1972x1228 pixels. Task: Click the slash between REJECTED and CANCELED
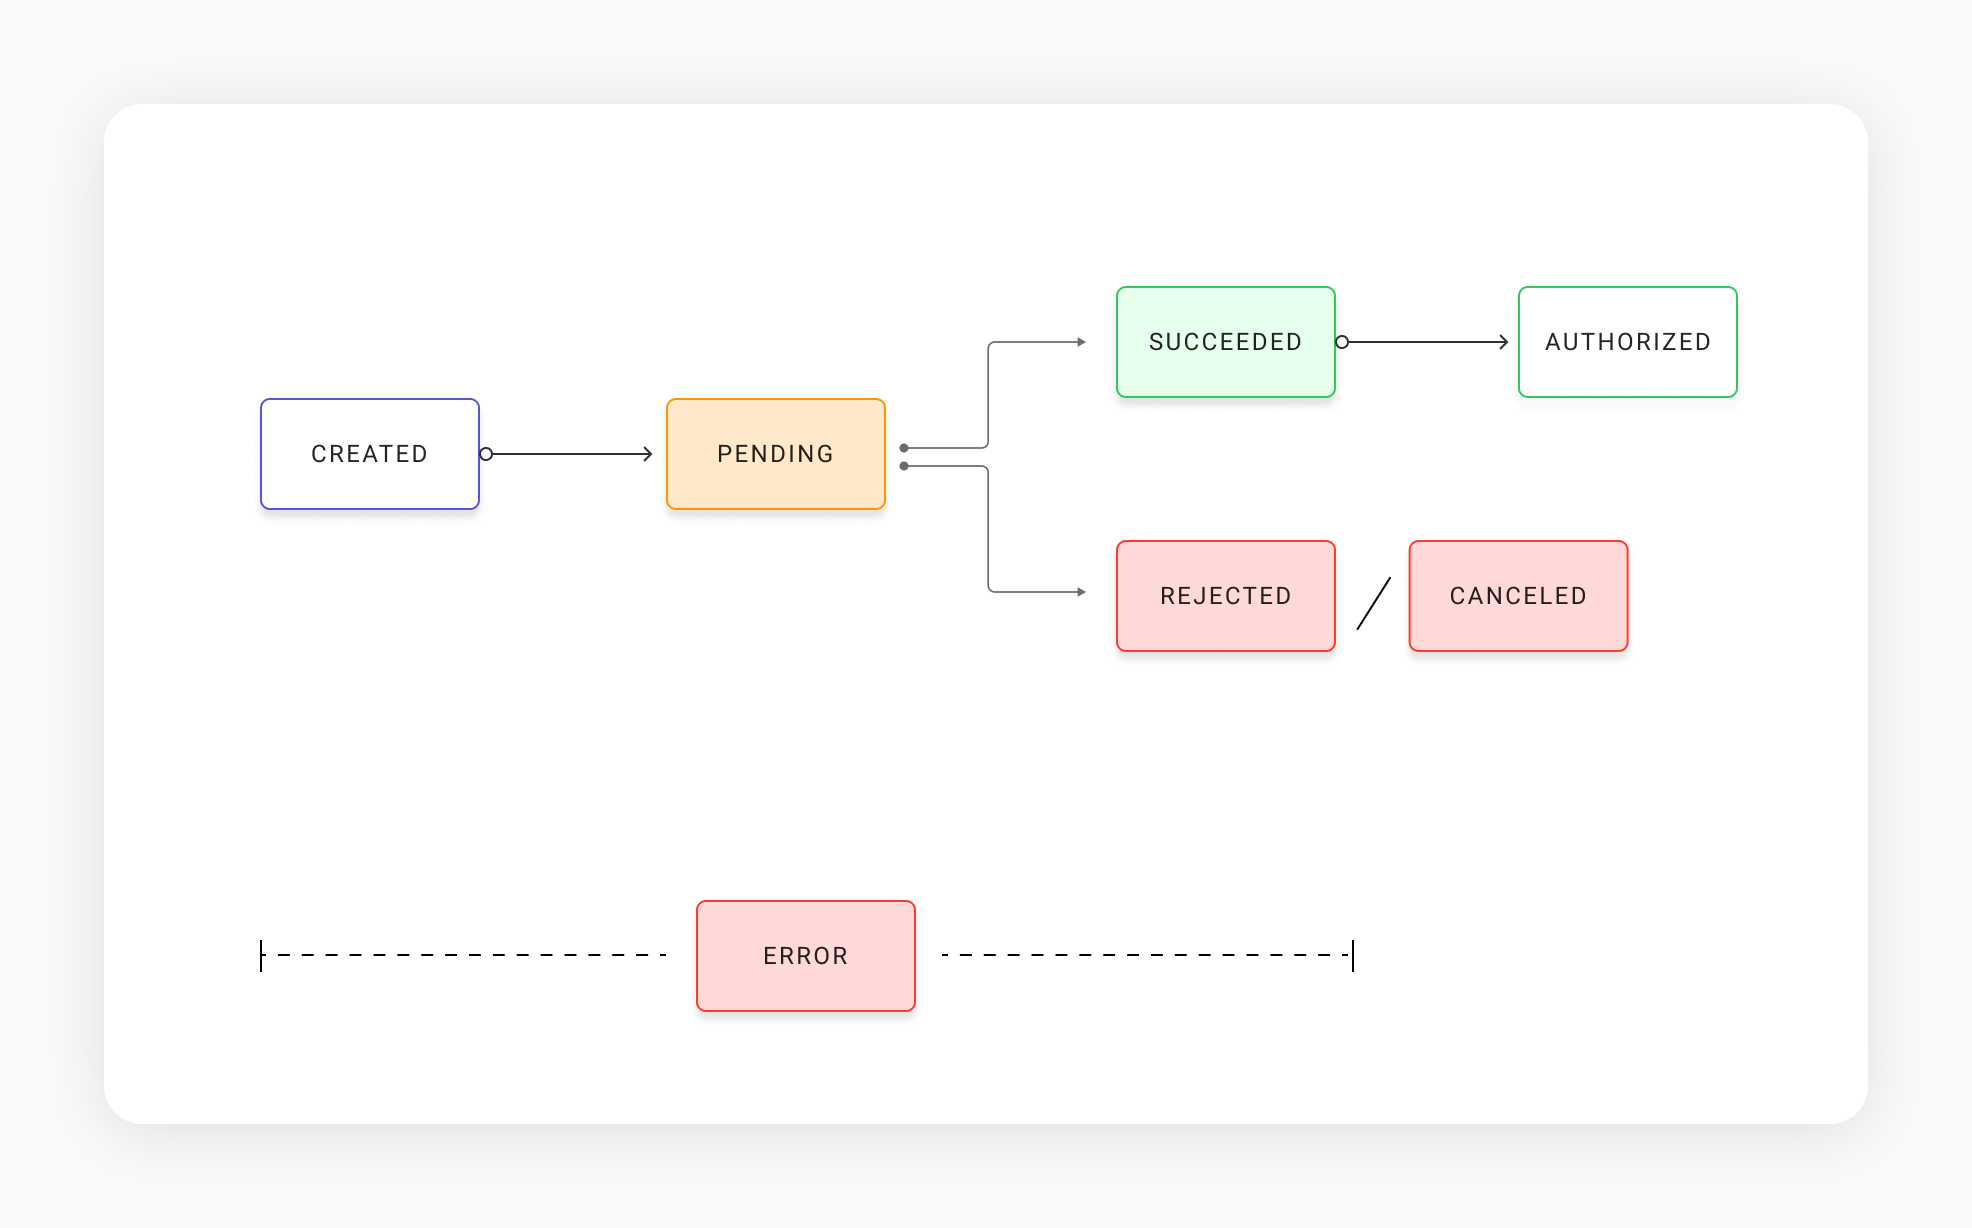point(1373,603)
